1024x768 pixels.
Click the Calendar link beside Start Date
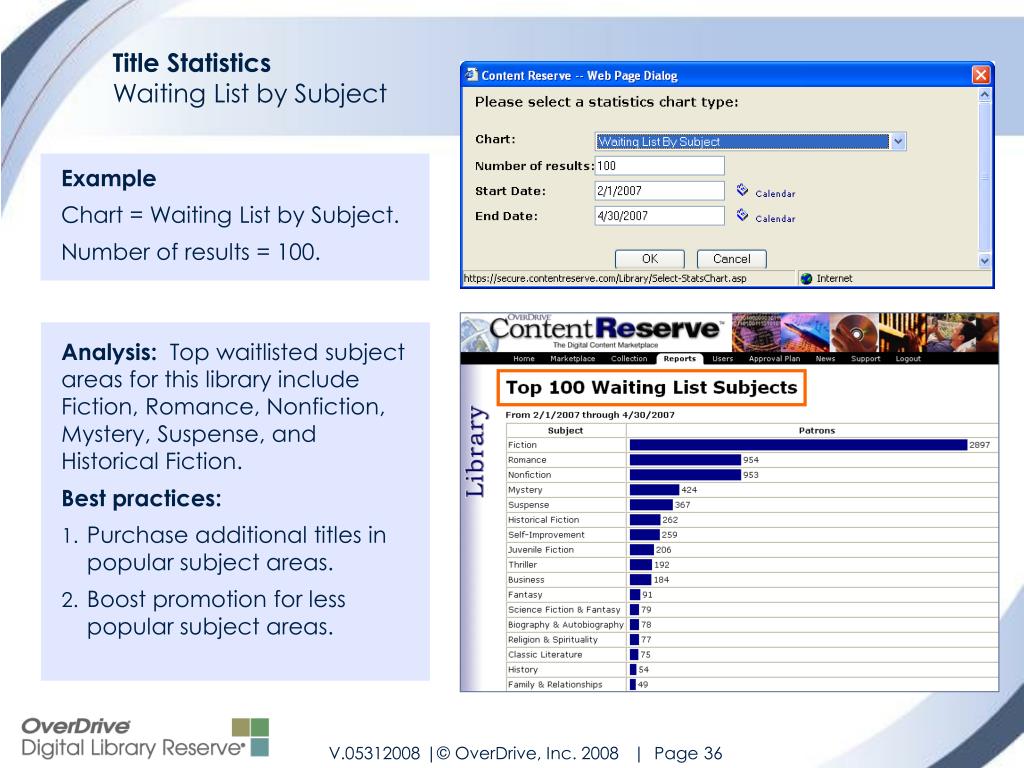point(775,193)
